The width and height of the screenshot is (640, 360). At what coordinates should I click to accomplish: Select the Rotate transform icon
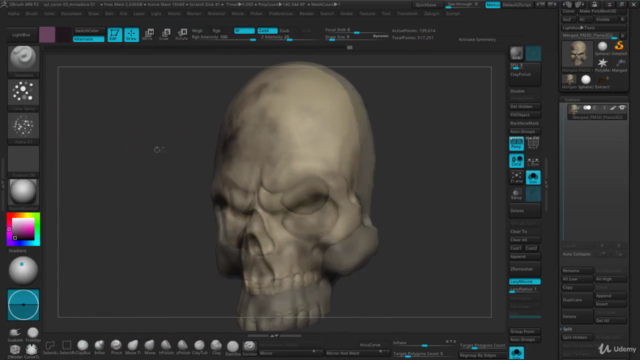(182, 35)
